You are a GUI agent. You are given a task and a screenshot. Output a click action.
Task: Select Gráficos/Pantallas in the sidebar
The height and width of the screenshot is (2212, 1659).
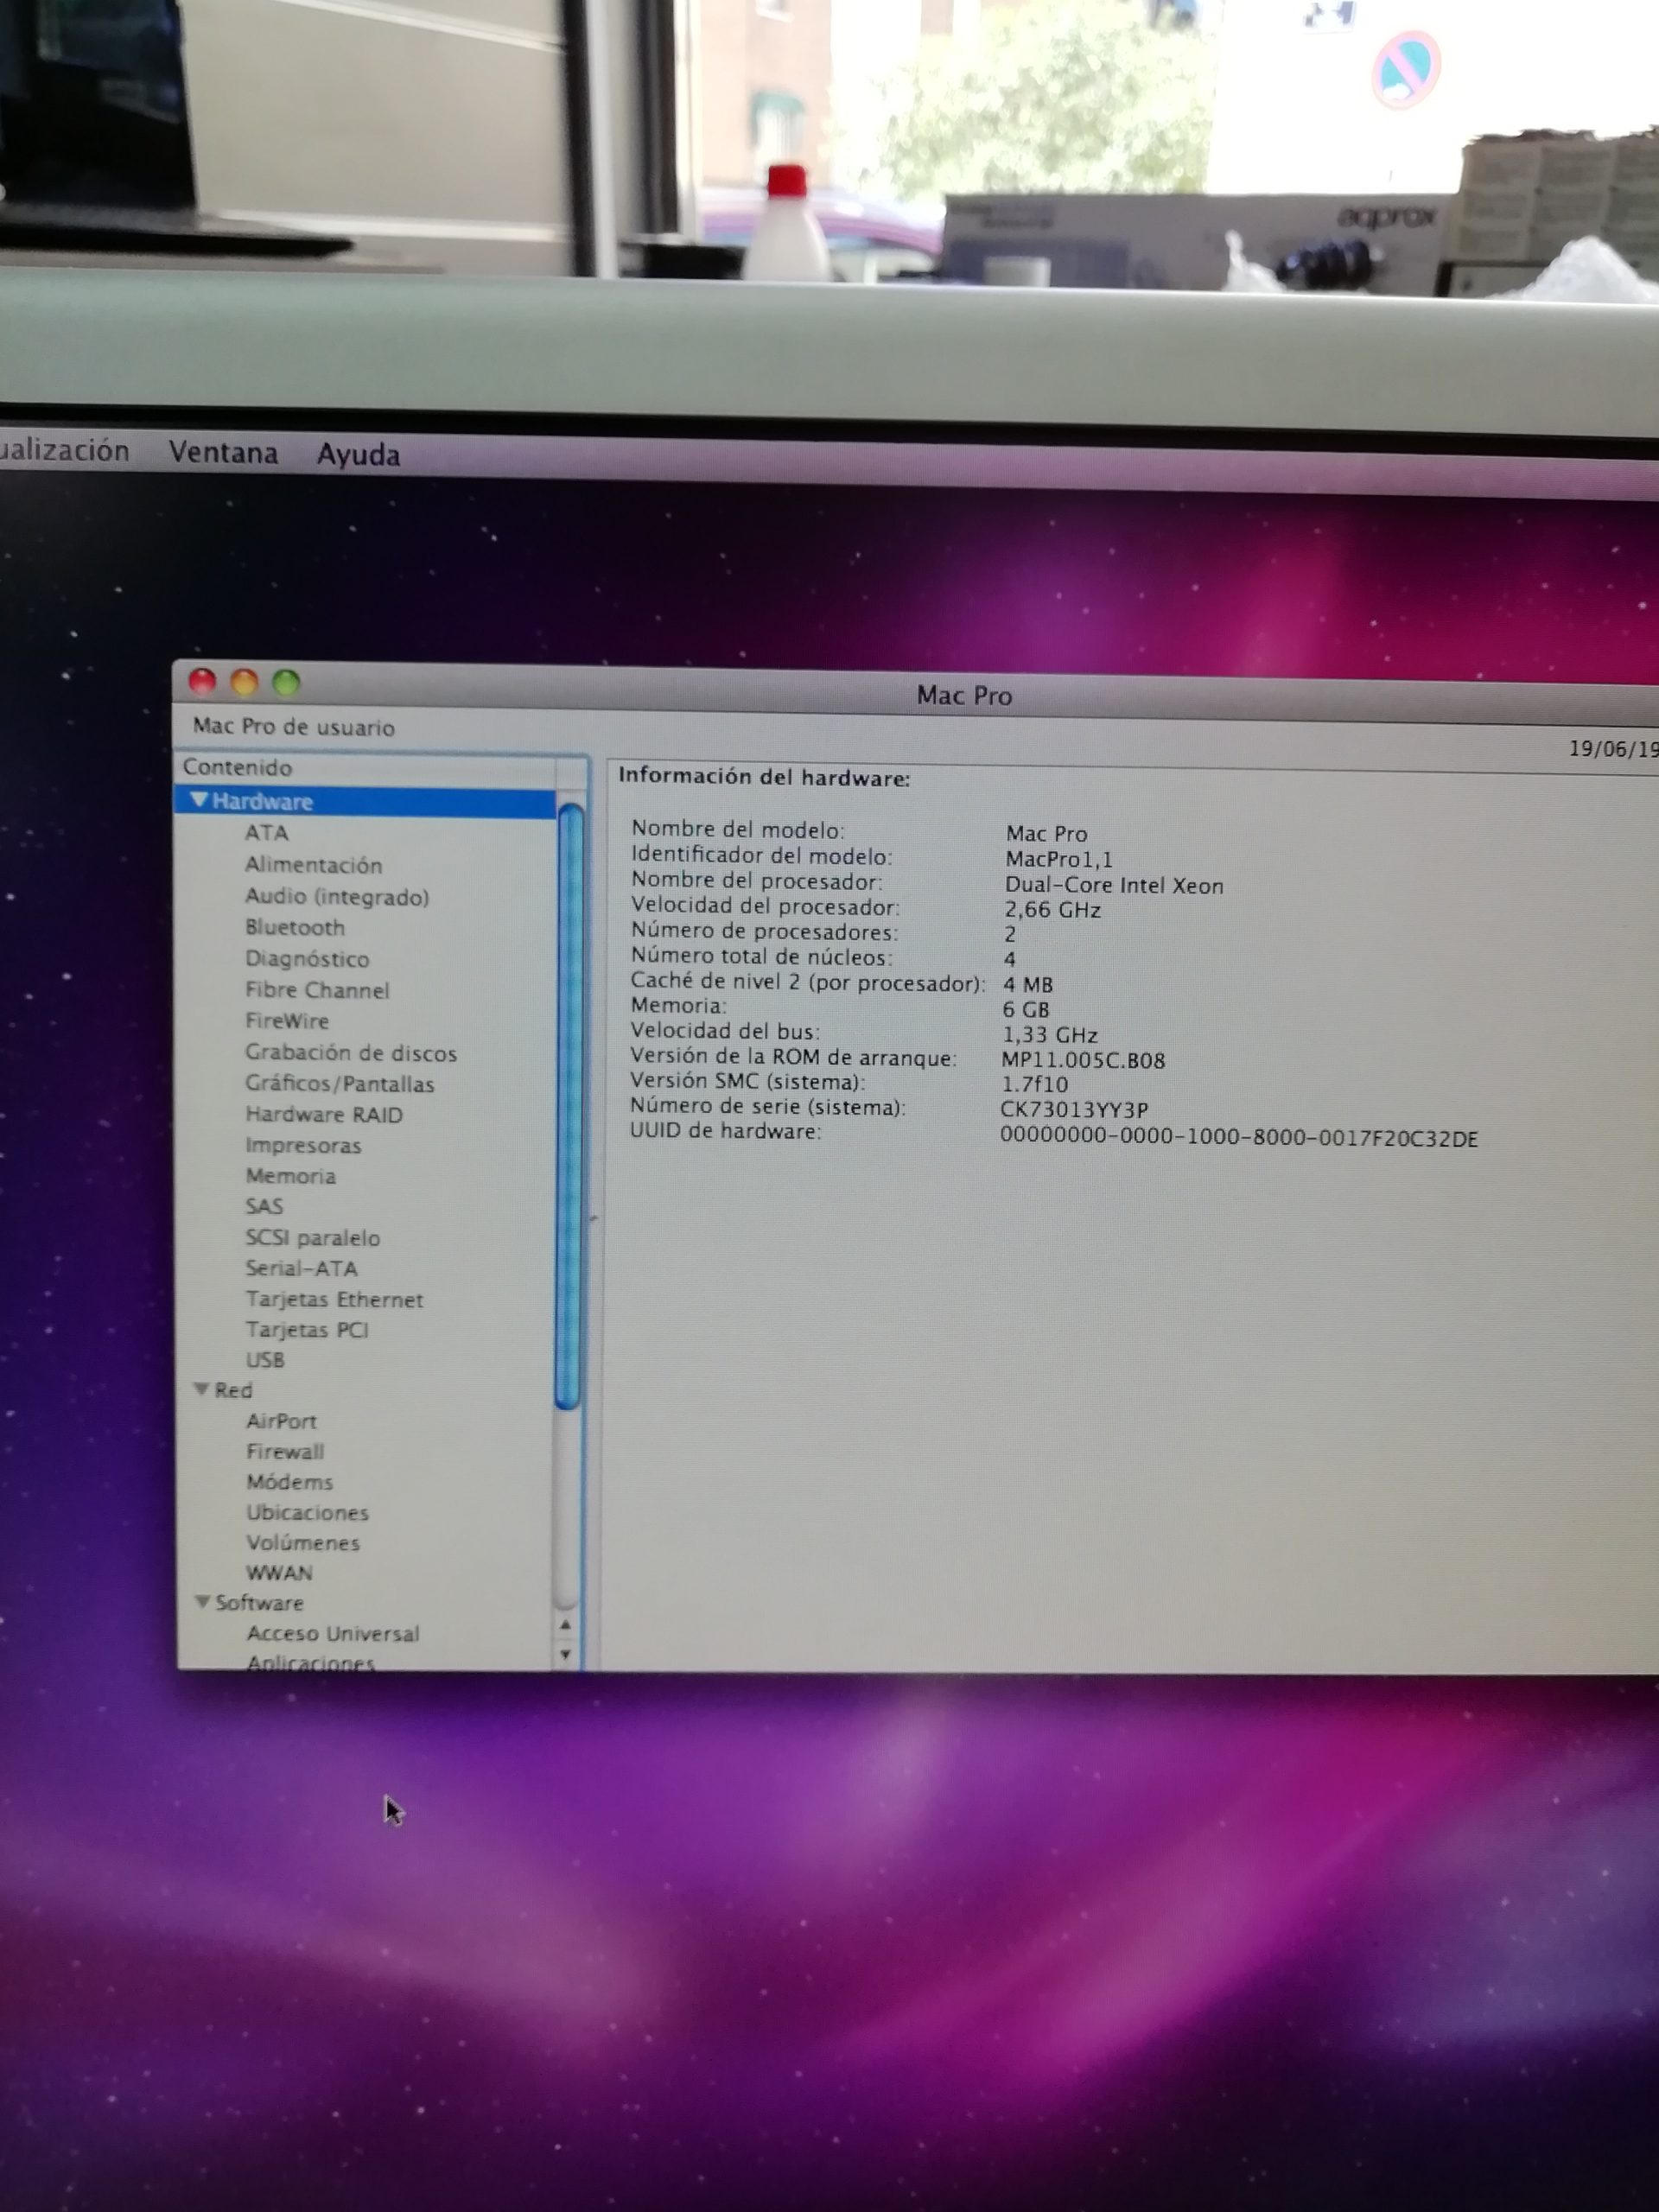(x=339, y=1084)
